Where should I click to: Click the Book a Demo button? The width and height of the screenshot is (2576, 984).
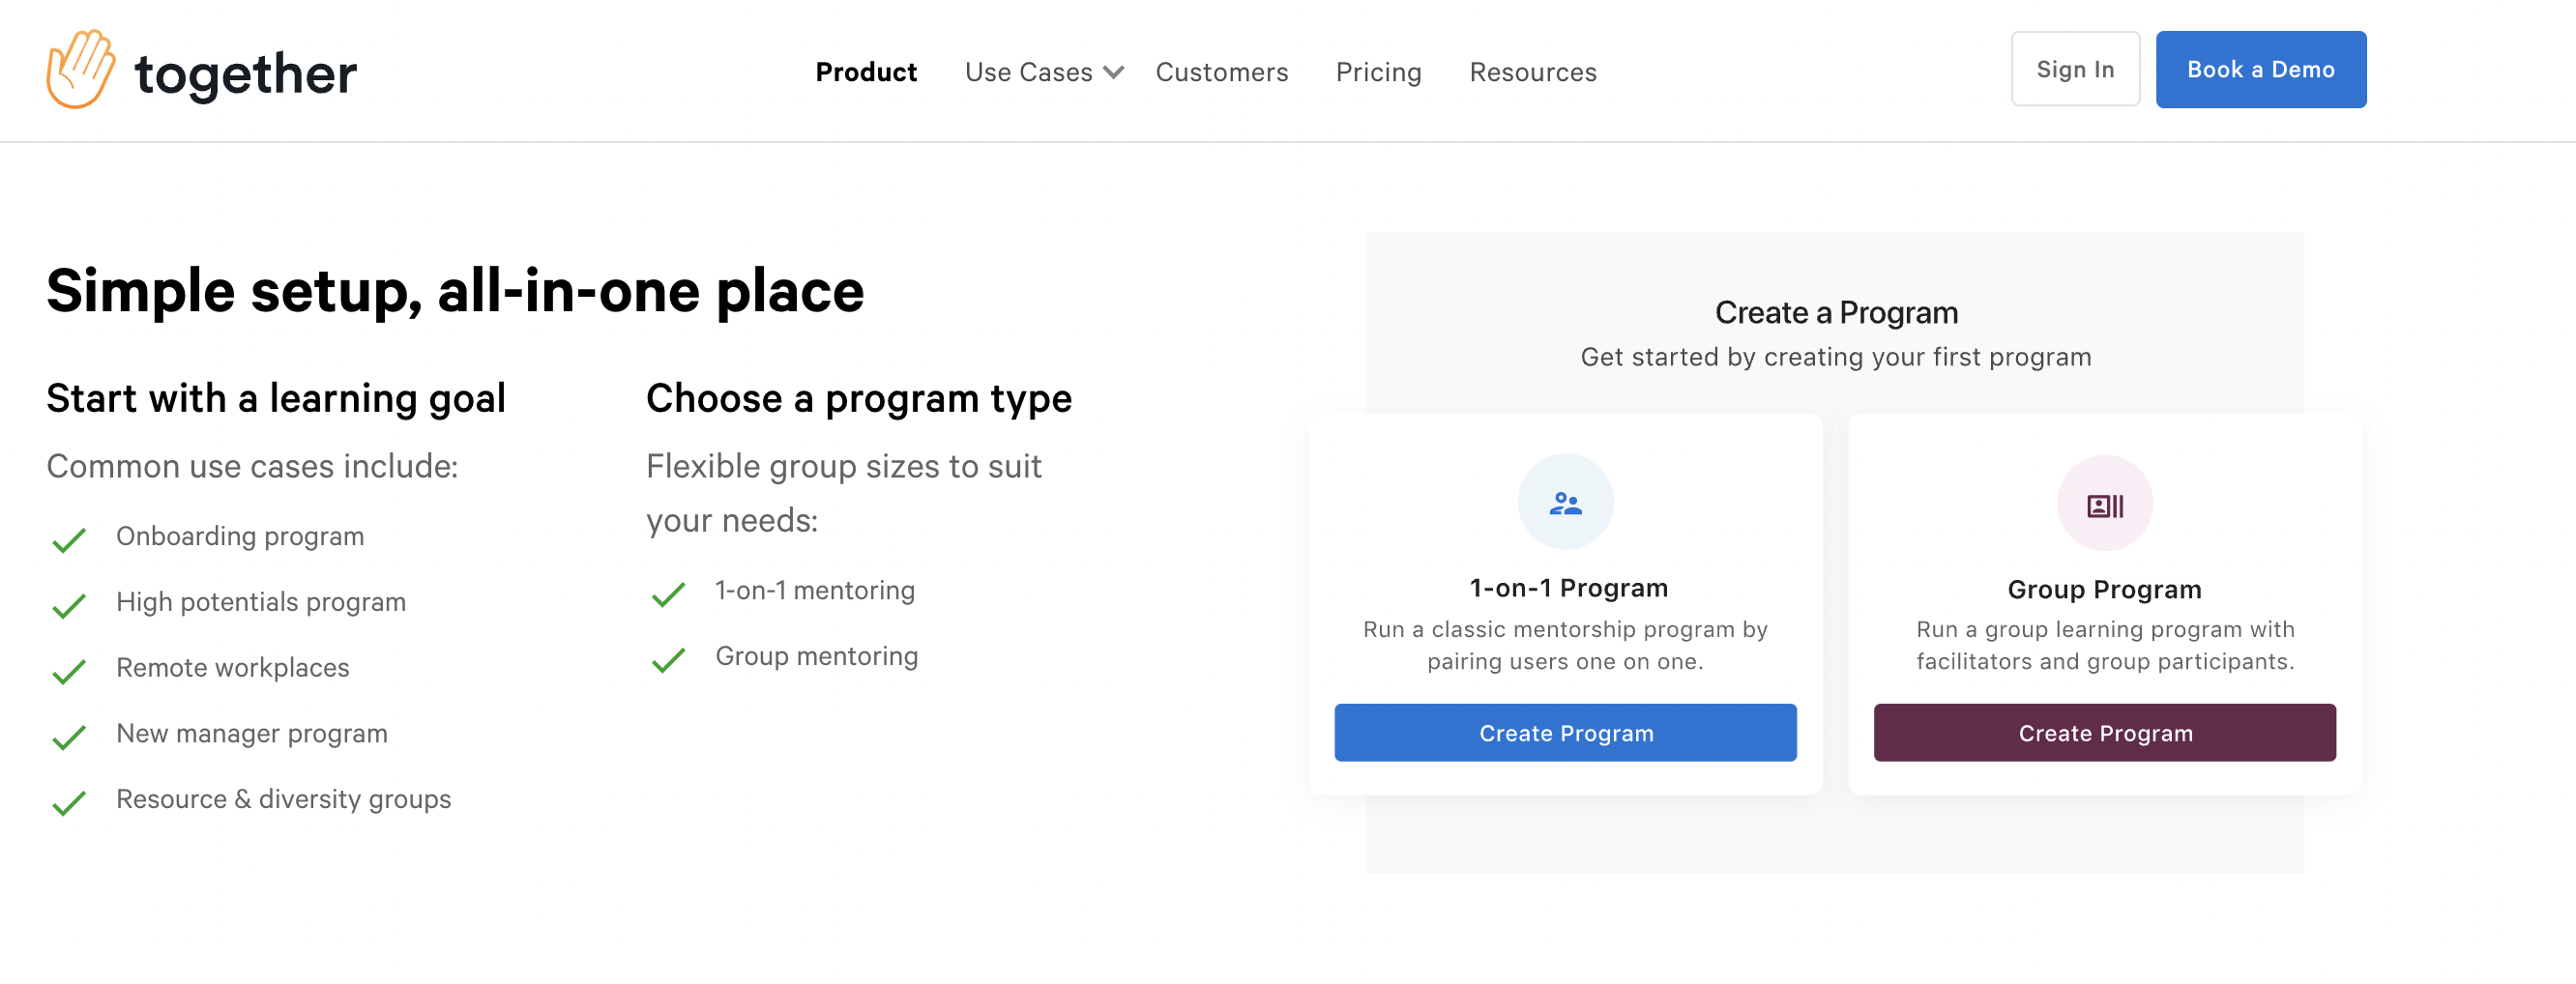tap(2260, 69)
